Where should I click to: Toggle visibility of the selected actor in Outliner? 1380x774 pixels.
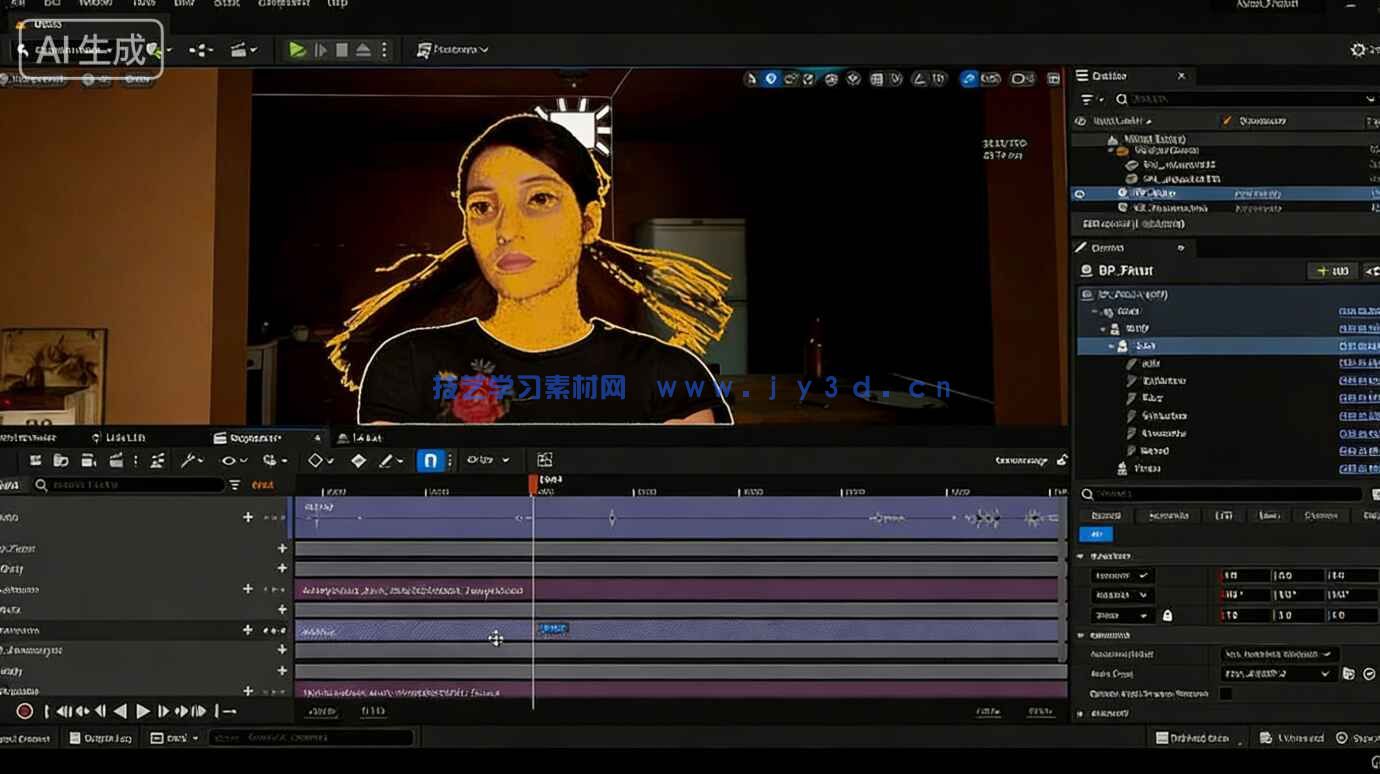pos(1079,193)
